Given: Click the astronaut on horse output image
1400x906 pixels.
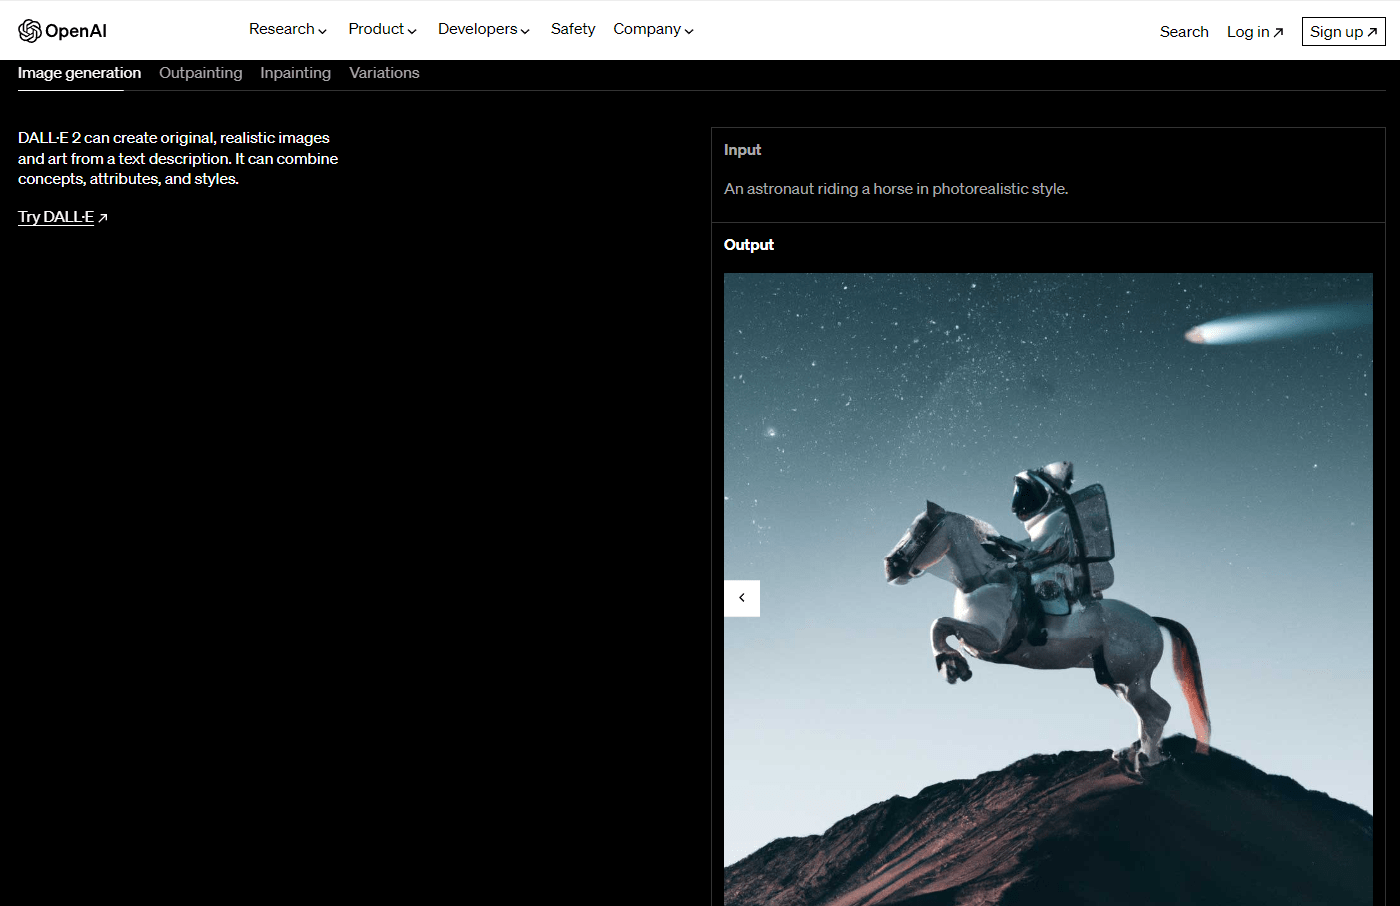Looking at the screenshot, I should tap(1048, 589).
